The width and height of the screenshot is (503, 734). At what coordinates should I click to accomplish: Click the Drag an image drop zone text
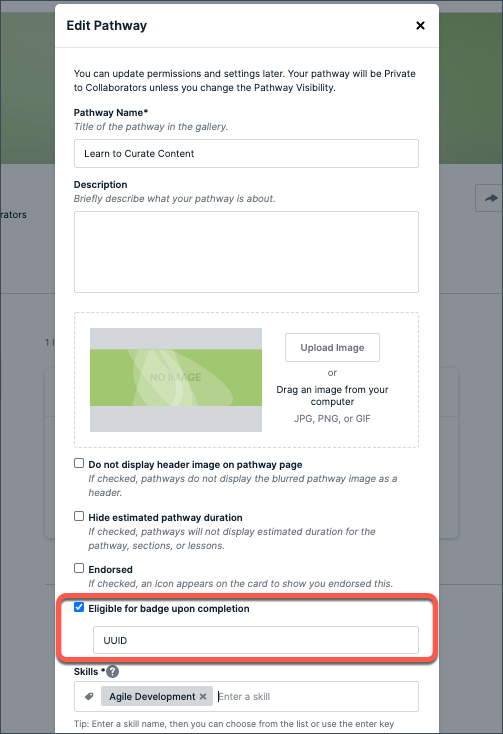(332, 396)
